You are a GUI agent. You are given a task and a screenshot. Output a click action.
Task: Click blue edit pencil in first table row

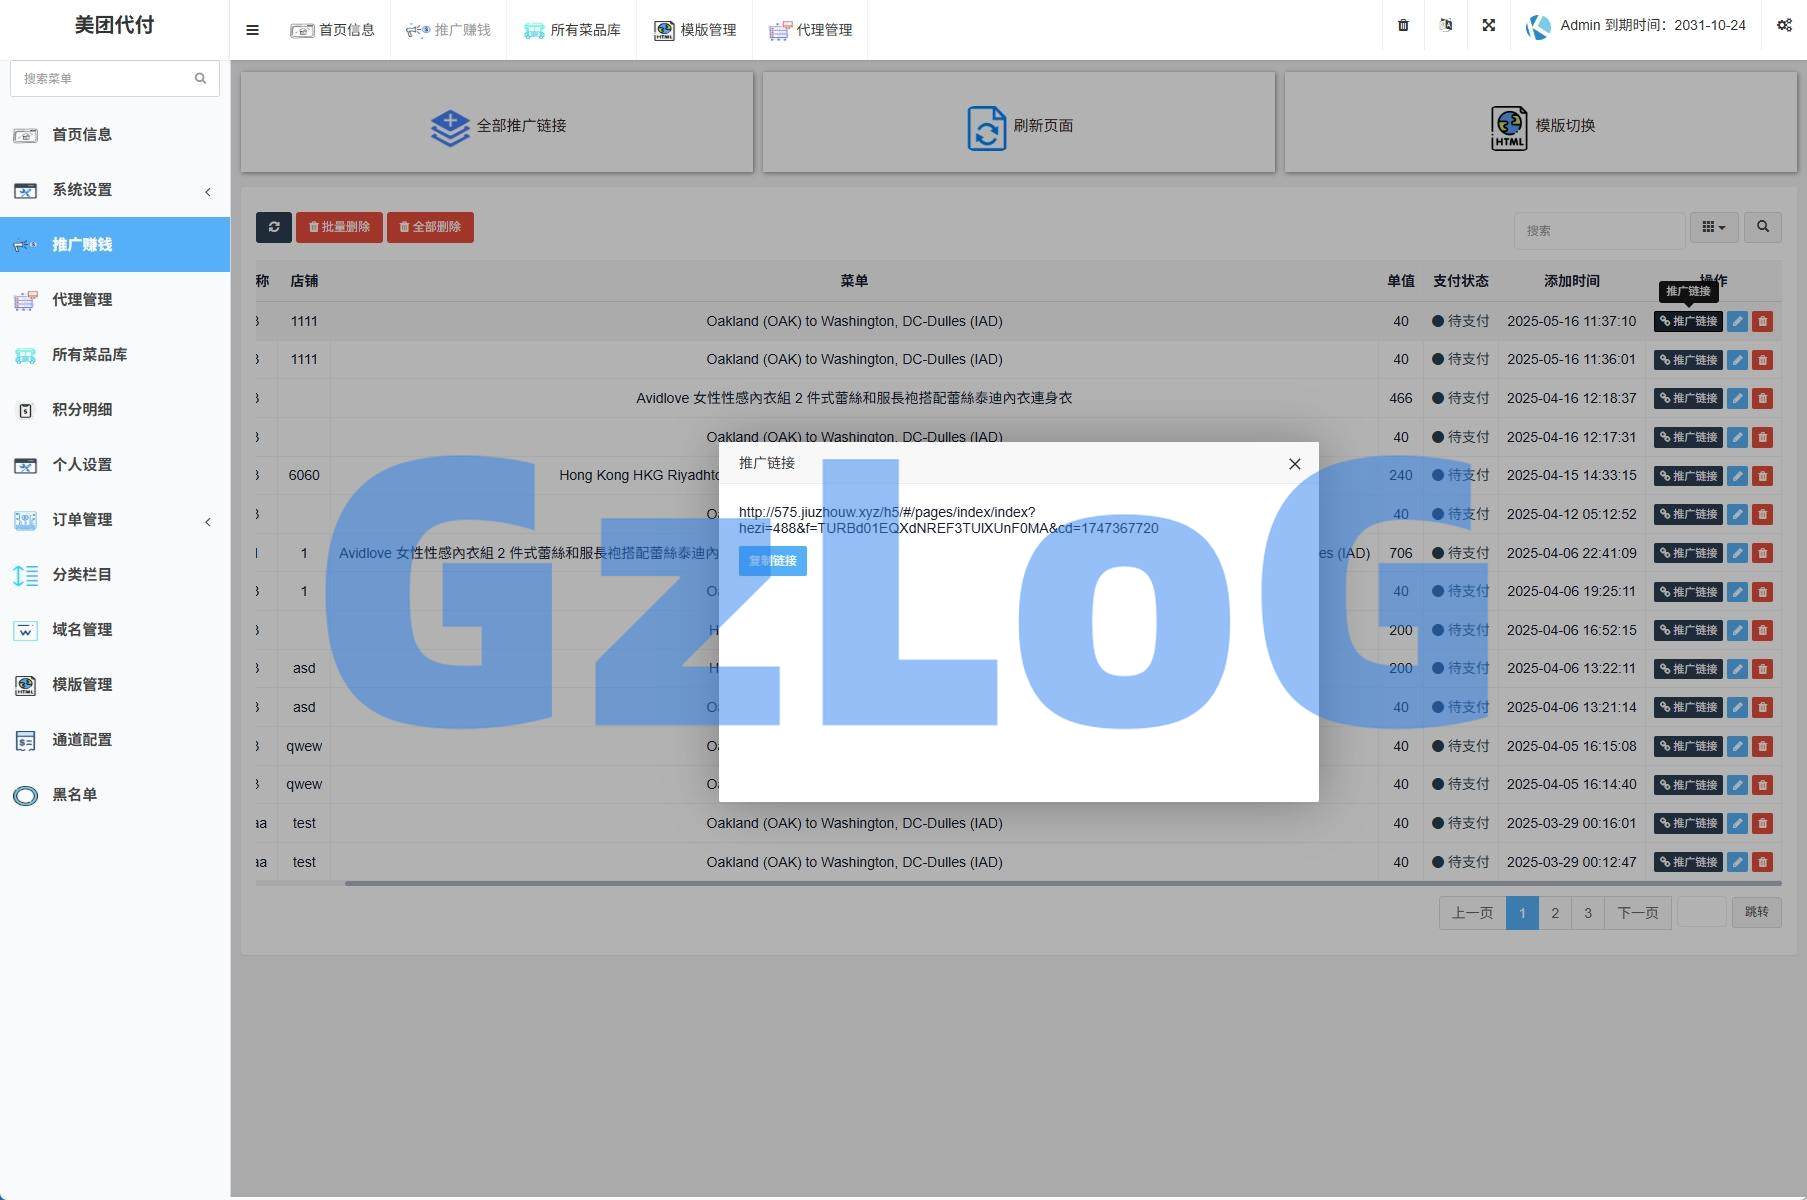(1737, 322)
